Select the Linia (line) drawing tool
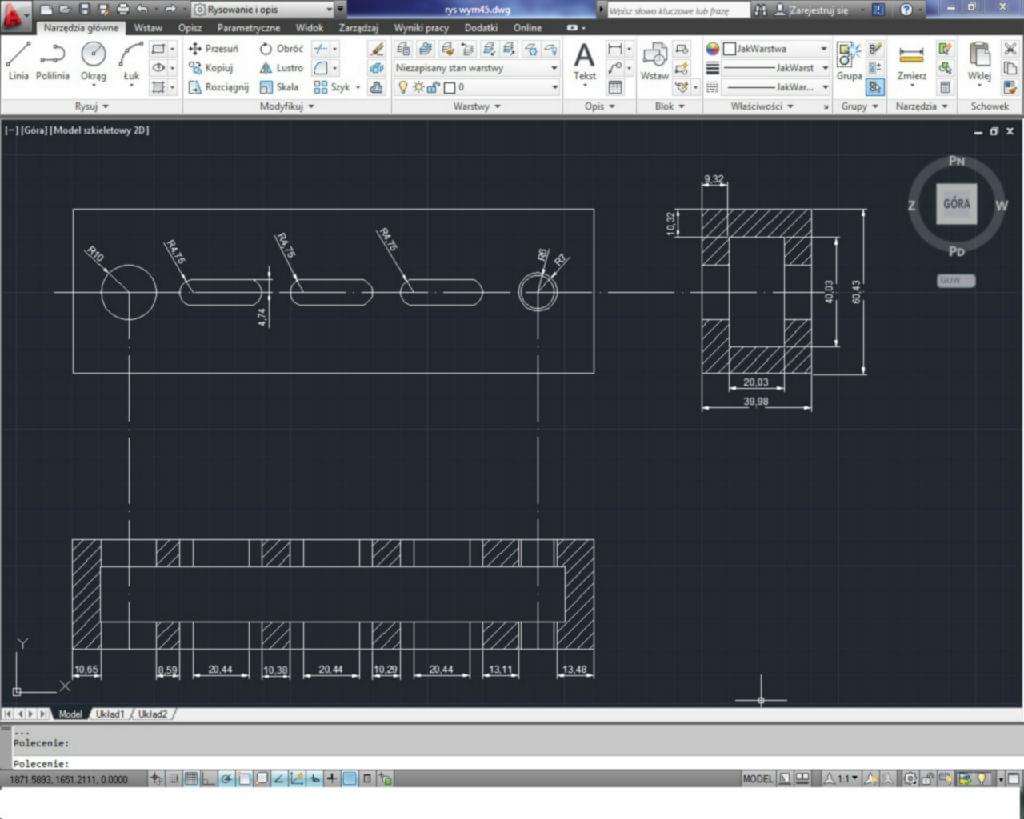This screenshot has height=819, width=1024. 18,61
